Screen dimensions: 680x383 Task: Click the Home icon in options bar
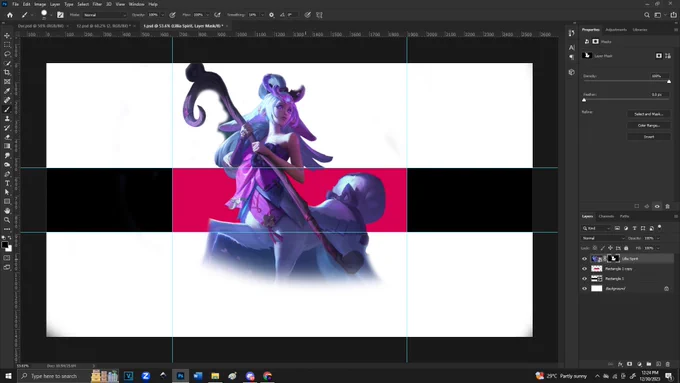click(10, 15)
